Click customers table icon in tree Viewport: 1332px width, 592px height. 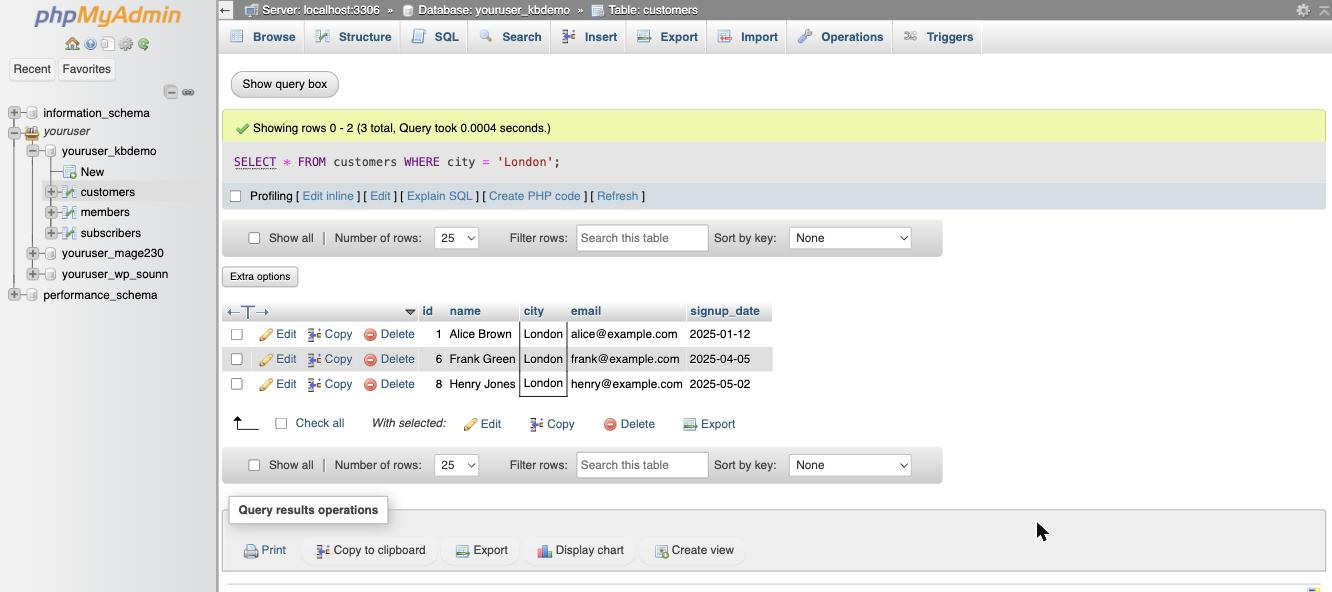click(69, 192)
